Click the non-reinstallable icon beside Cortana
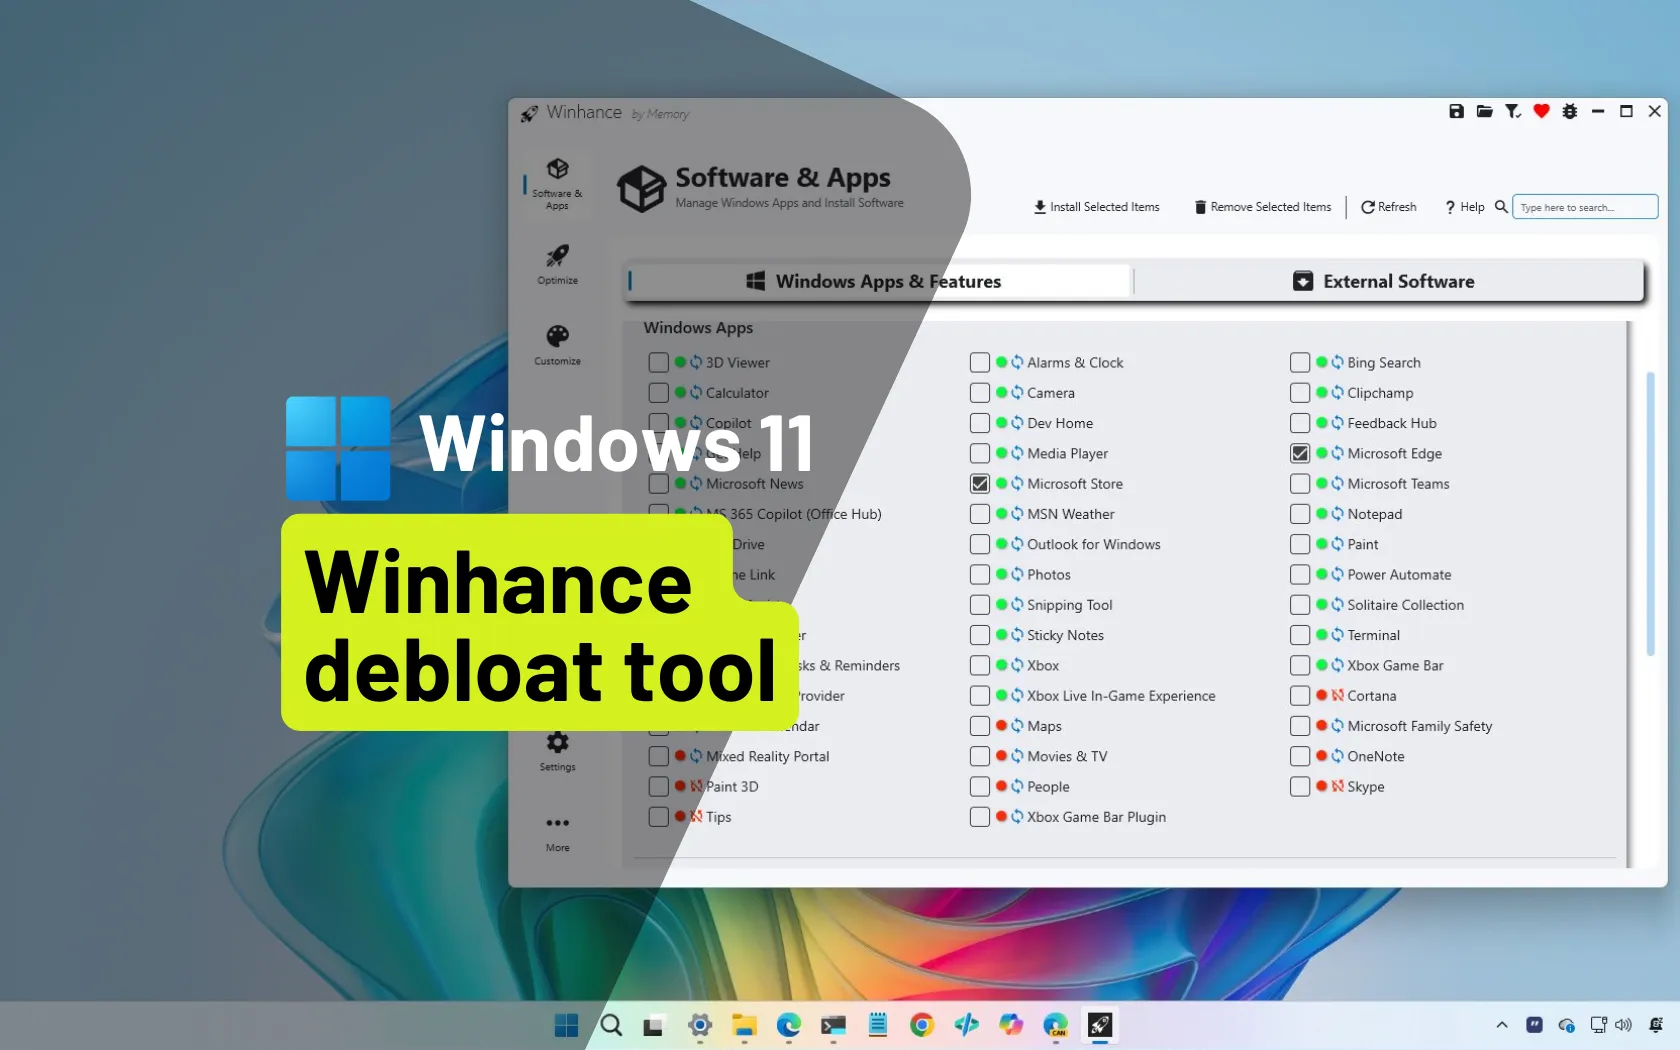The width and height of the screenshot is (1680, 1050). point(1337,695)
